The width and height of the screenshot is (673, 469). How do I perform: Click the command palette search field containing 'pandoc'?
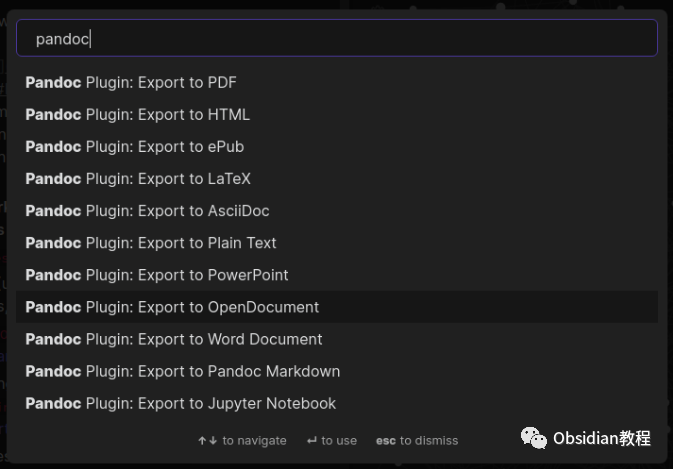336,38
